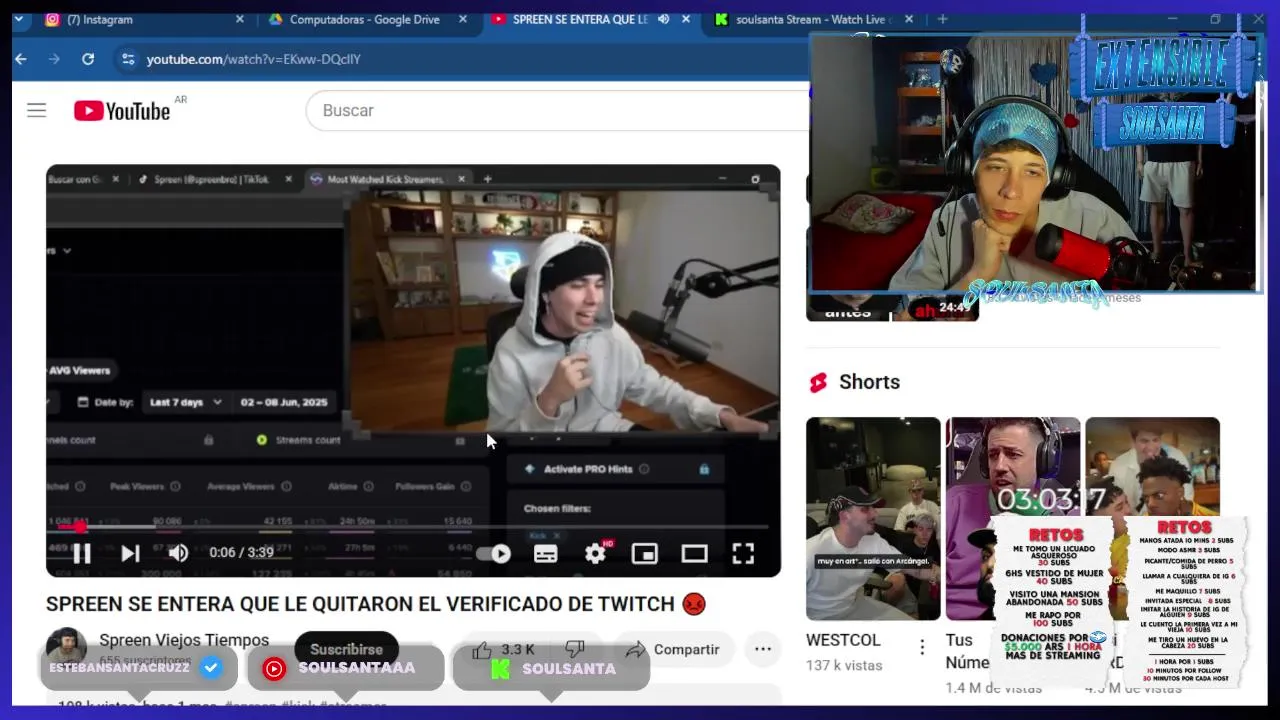The width and height of the screenshot is (1280, 720).
Task: Toggle the autoplay switch
Action: (494, 553)
